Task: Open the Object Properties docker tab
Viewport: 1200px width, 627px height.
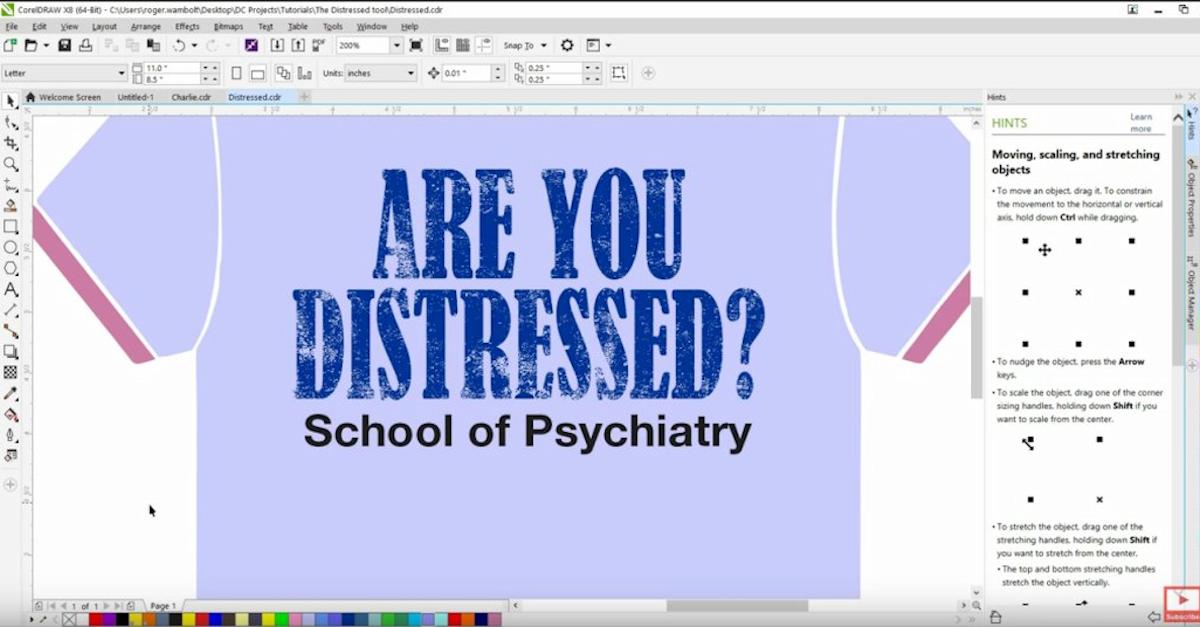Action: (1192, 196)
